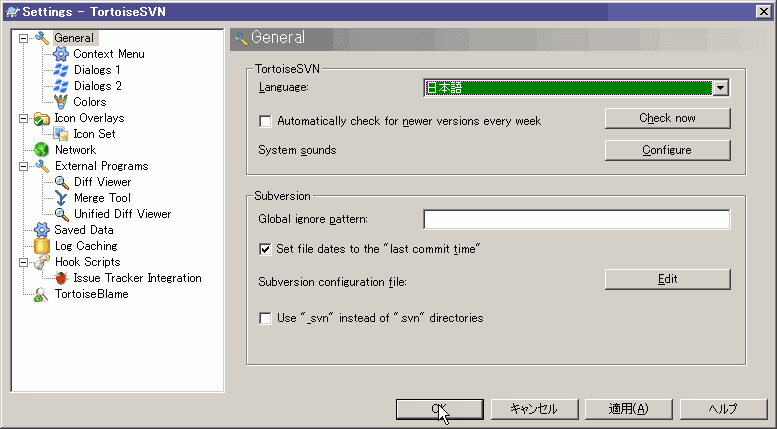Click the Hook Scripts icon

coord(42,262)
